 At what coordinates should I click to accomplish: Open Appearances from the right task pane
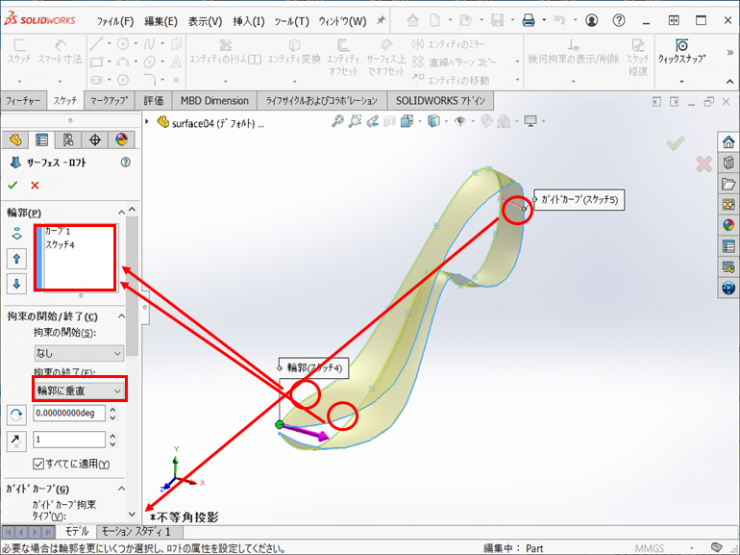tap(728, 225)
